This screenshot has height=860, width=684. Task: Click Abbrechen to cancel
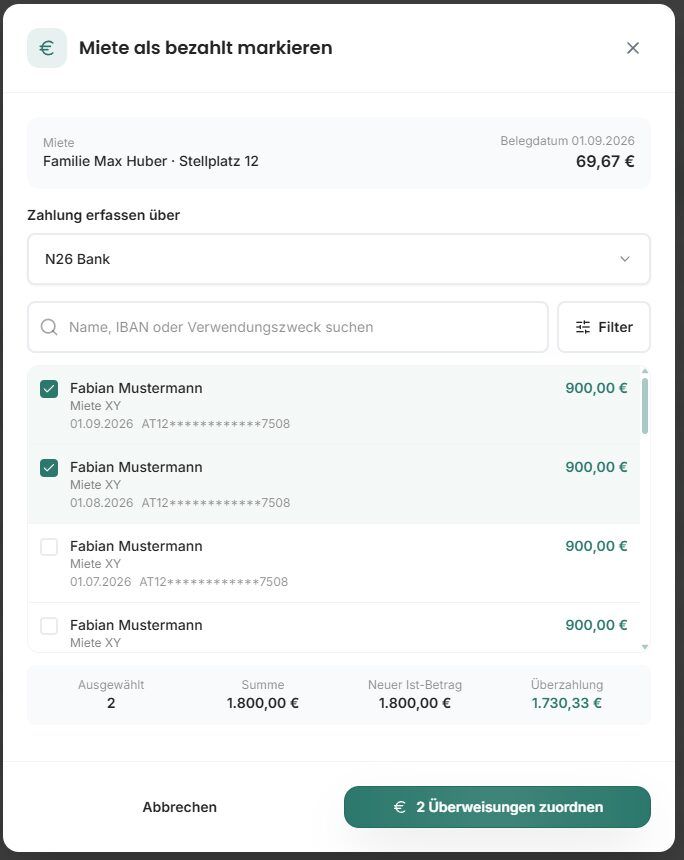(x=179, y=807)
